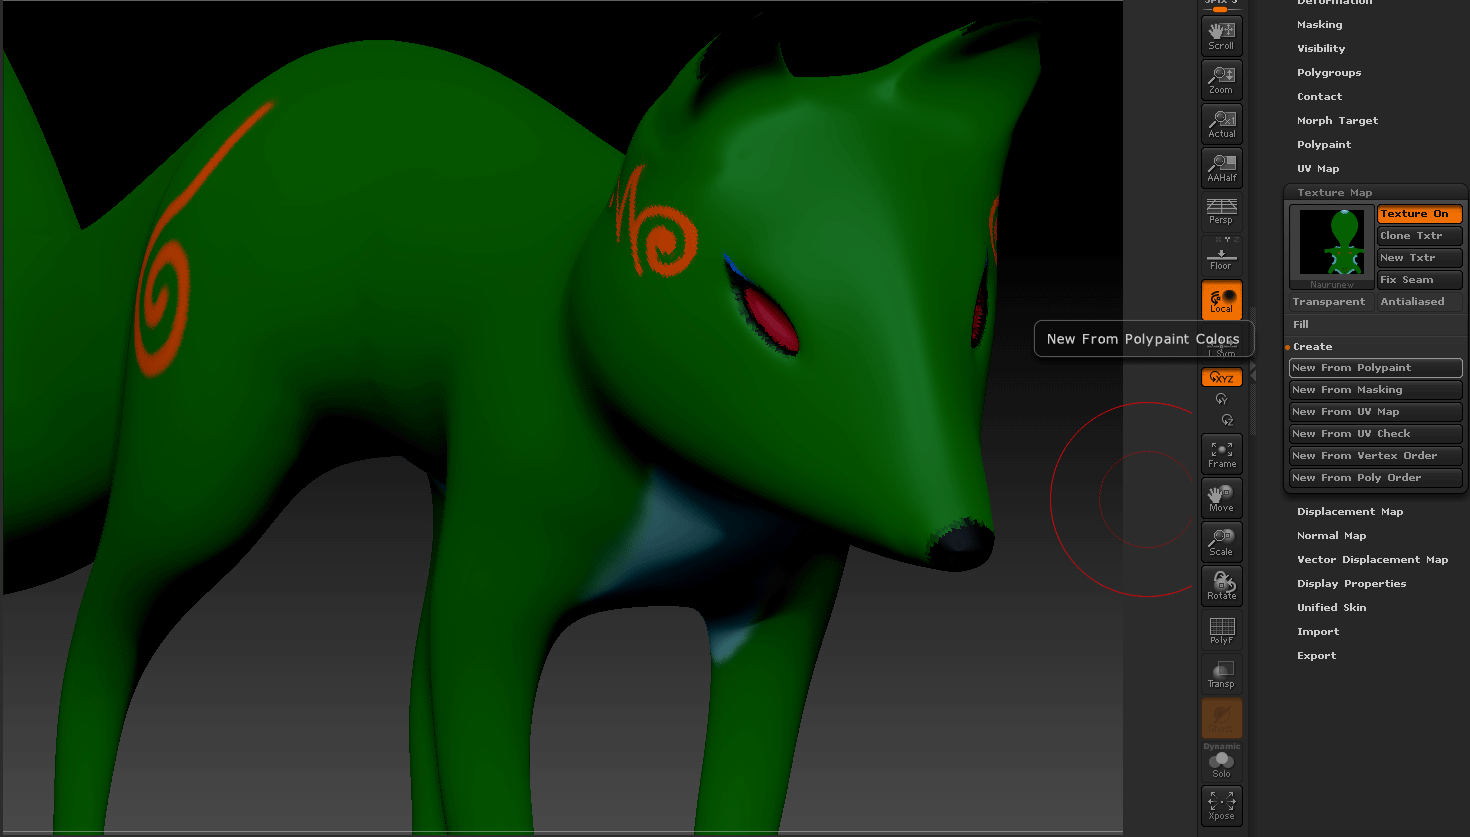Disable Texture On in Texture Map
Screen dimensions: 1470x837
[1418, 213]
